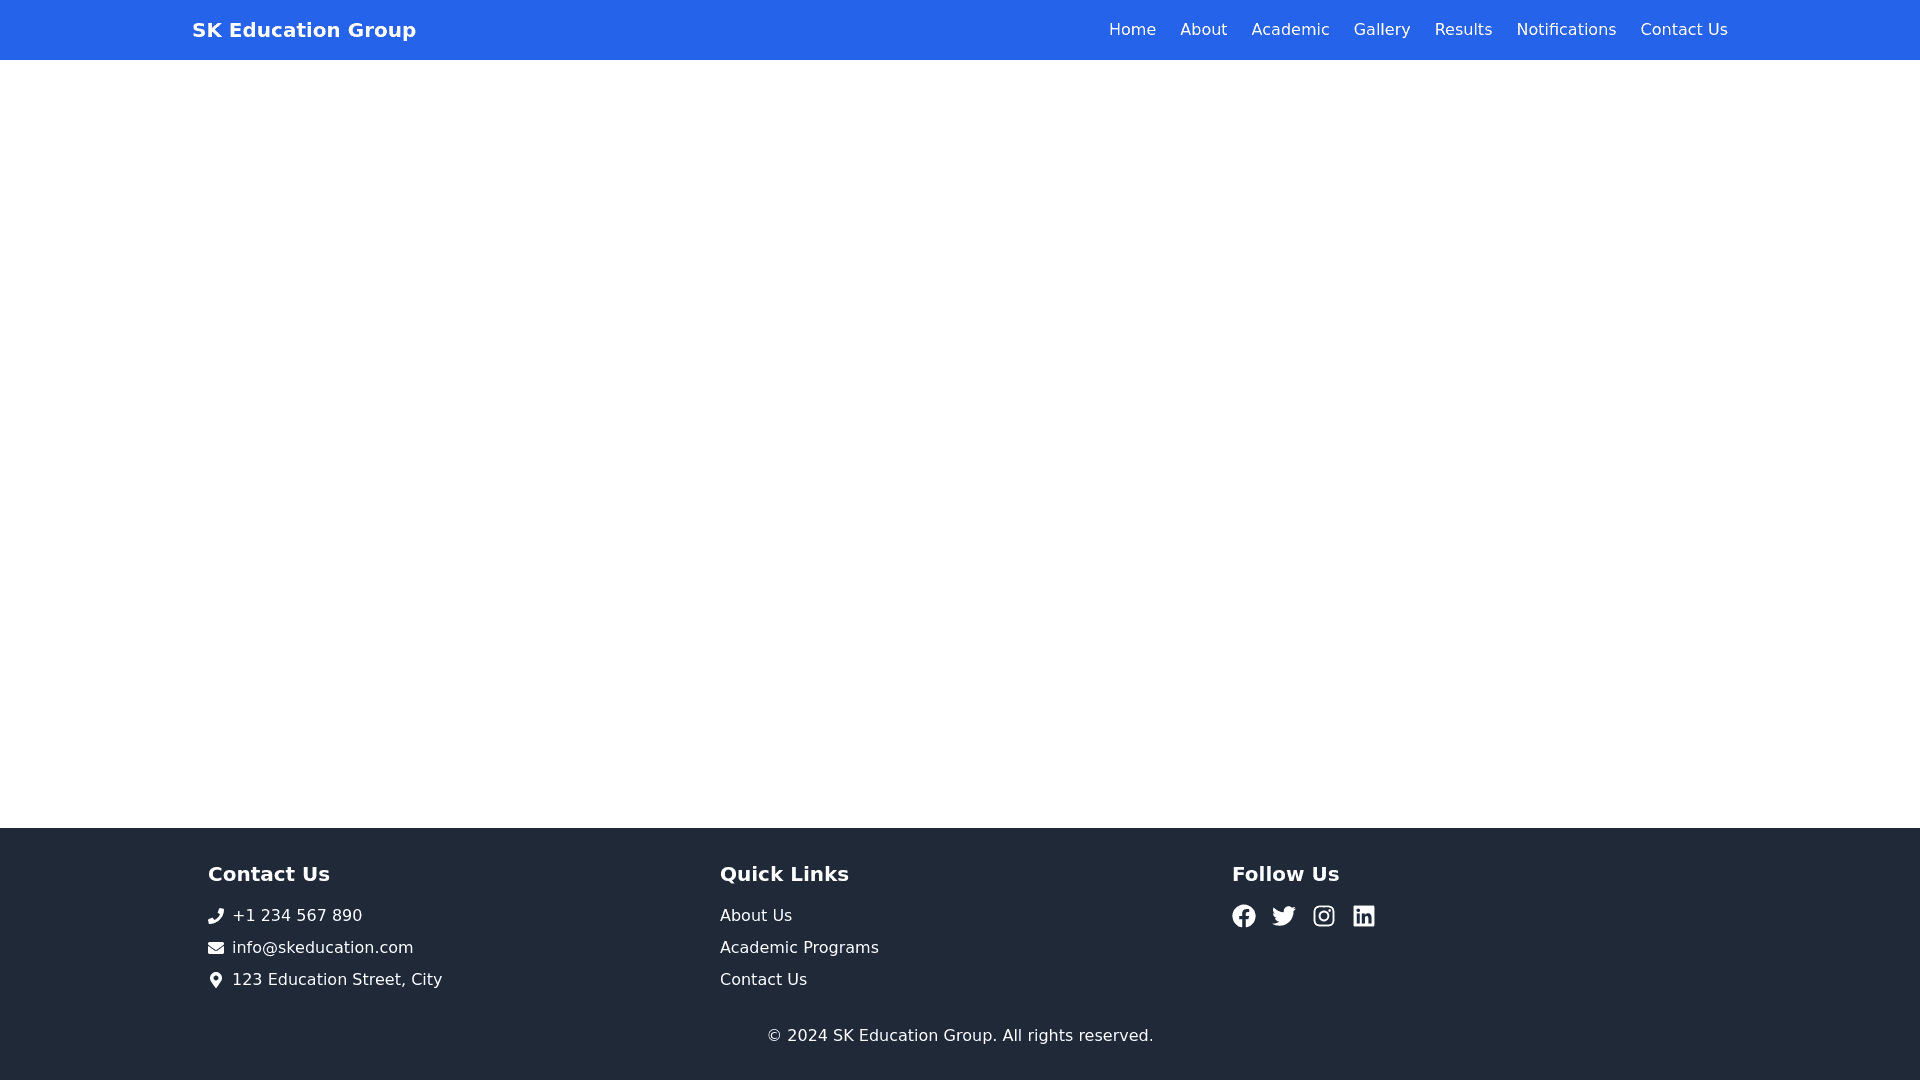Open the LinkedIn social icon
Viewport: 1920px width, 1080px height.
pyautogui.click(x=1363, y=916)
